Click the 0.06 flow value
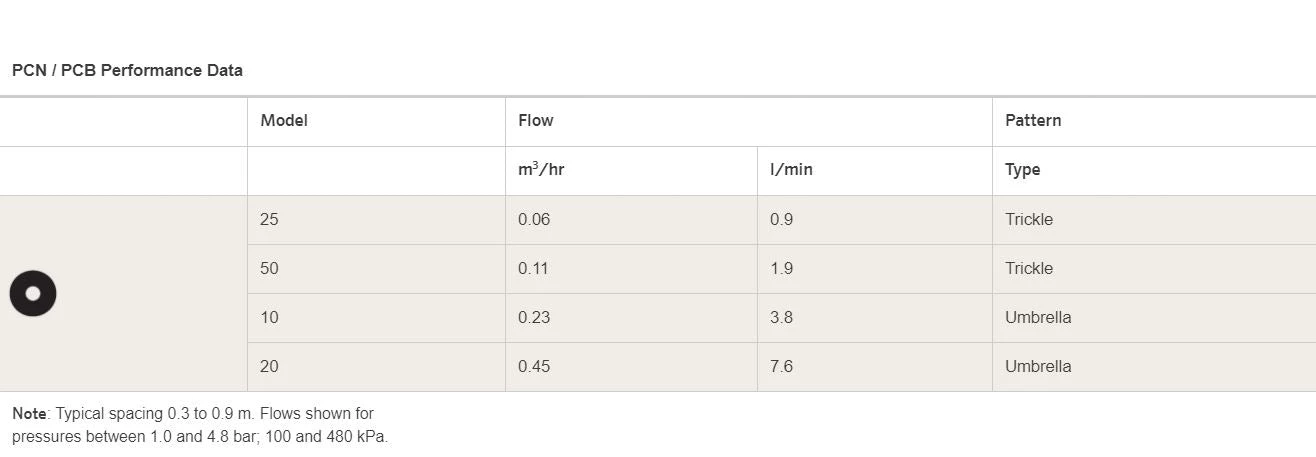 click(x=534, y=220)
